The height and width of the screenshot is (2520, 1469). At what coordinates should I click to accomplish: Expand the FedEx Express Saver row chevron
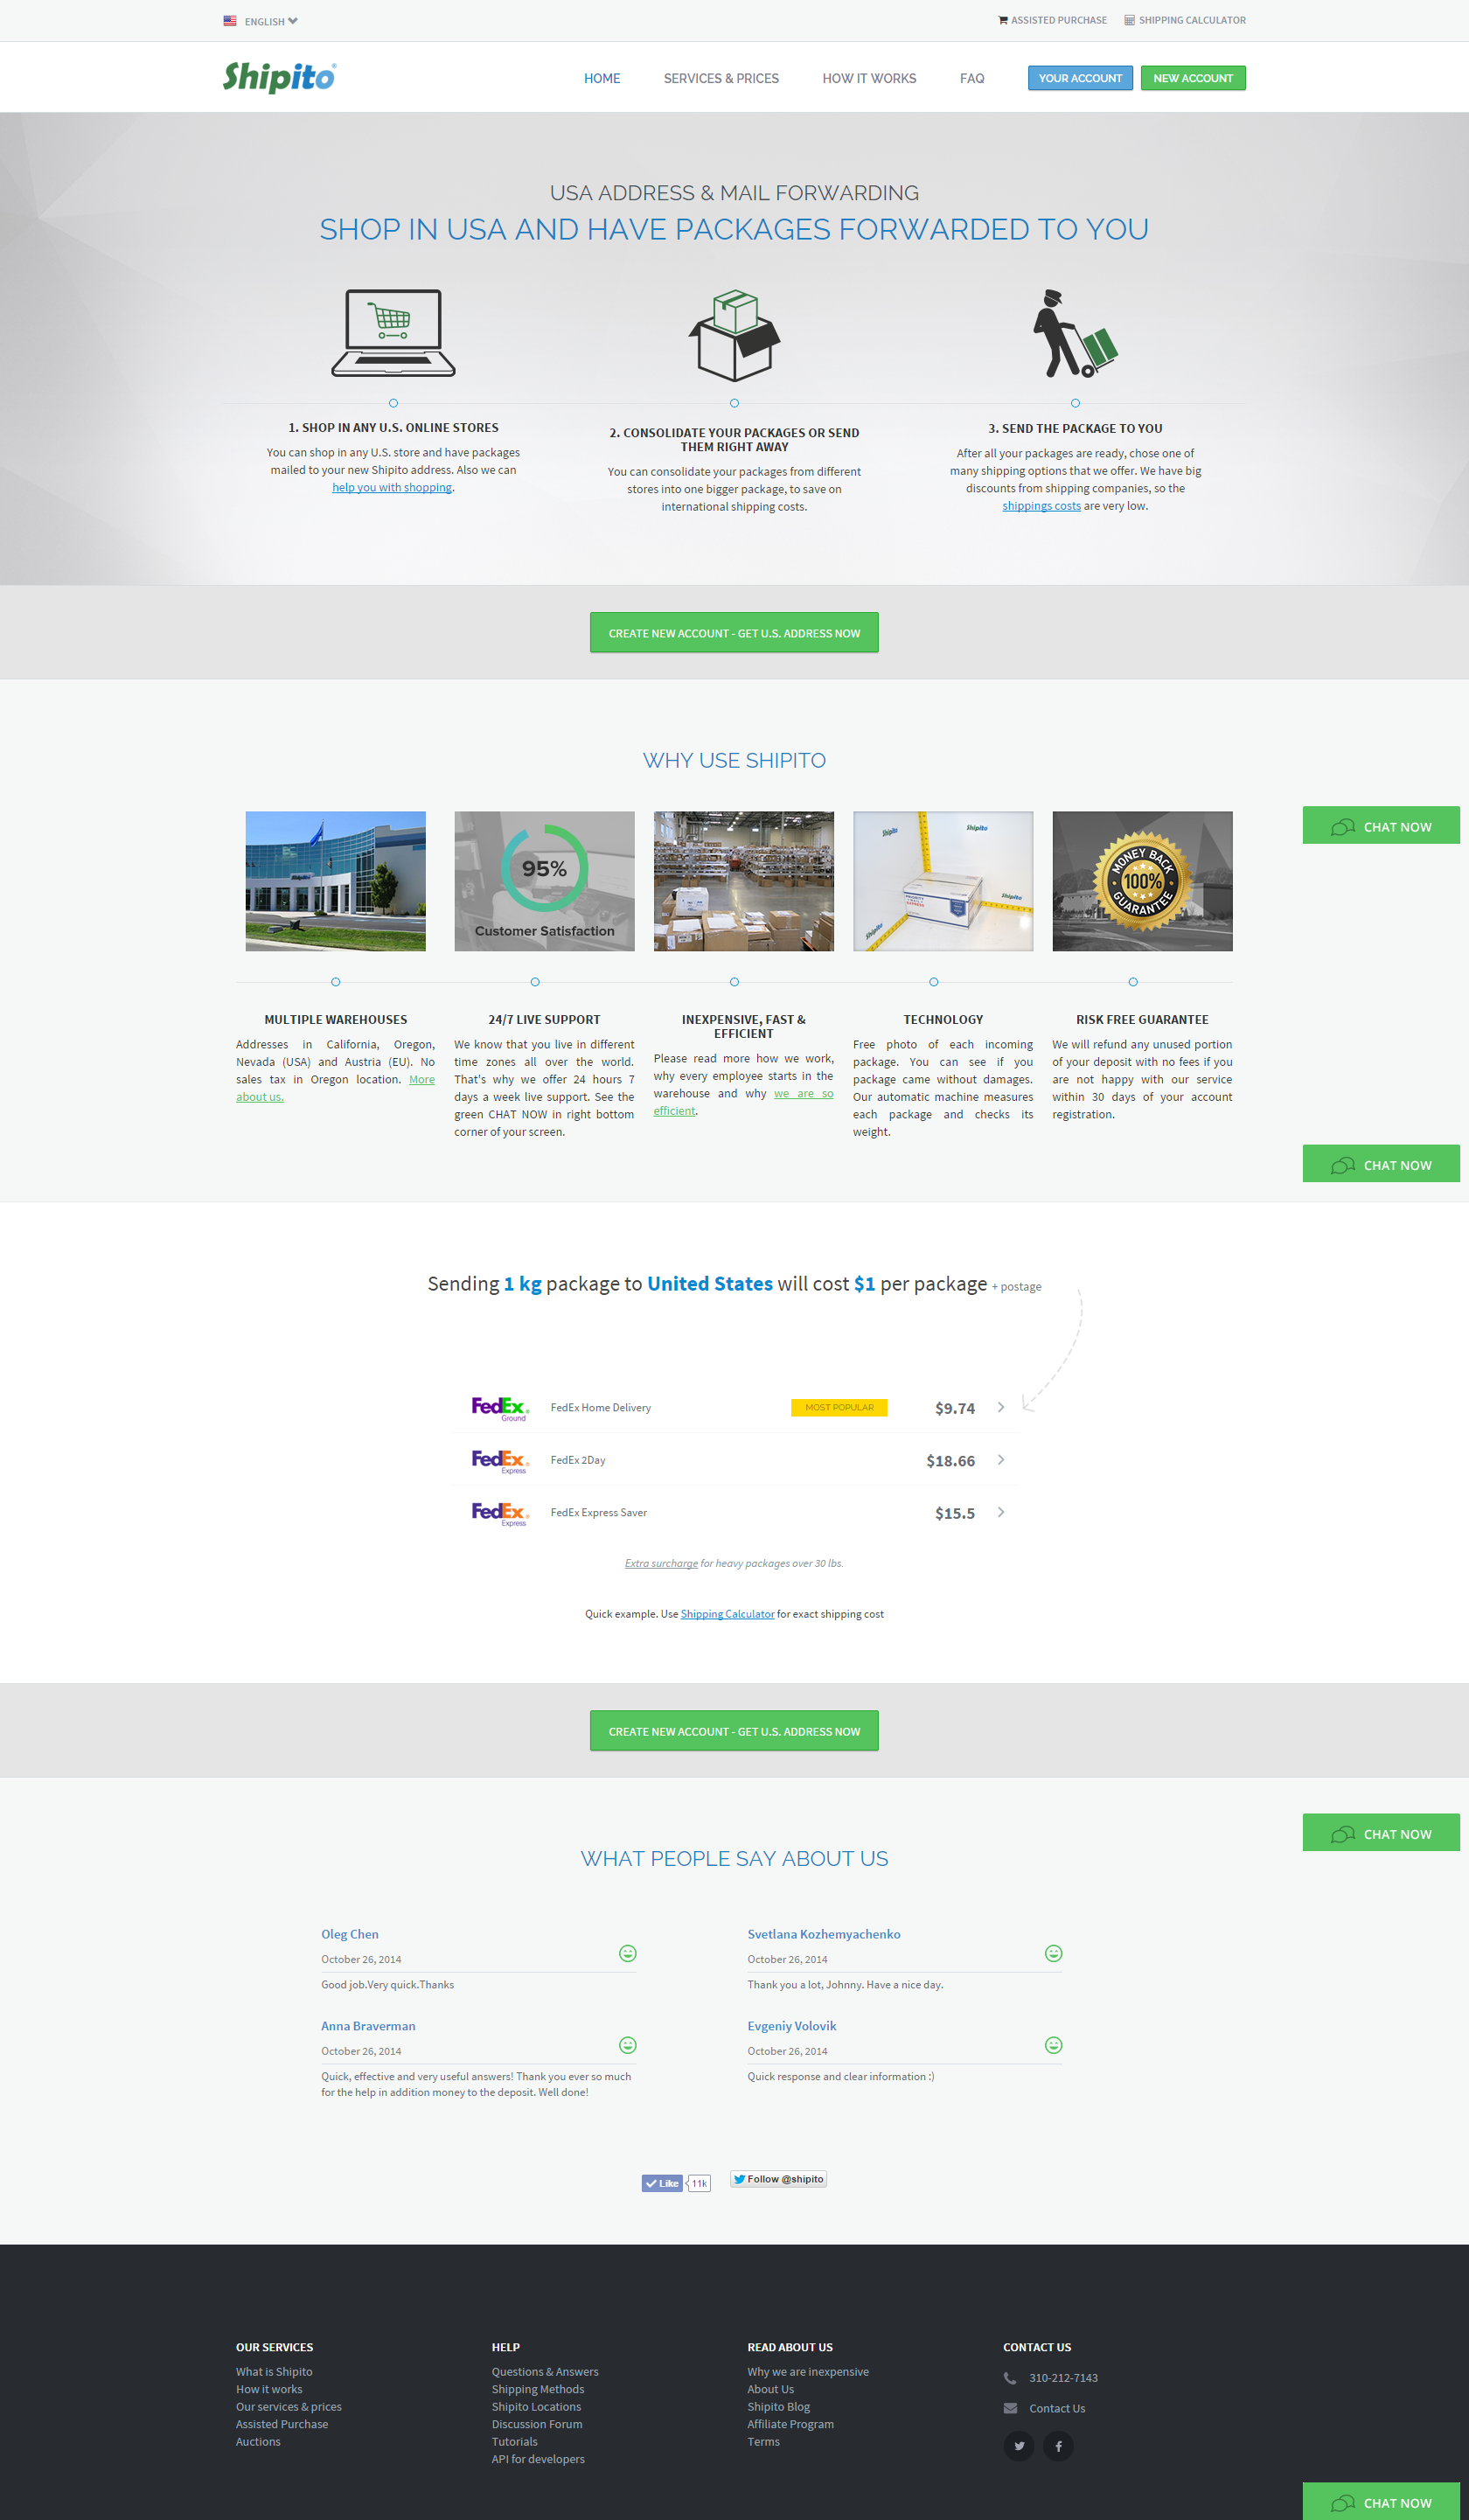[x=1001, y=1512]
